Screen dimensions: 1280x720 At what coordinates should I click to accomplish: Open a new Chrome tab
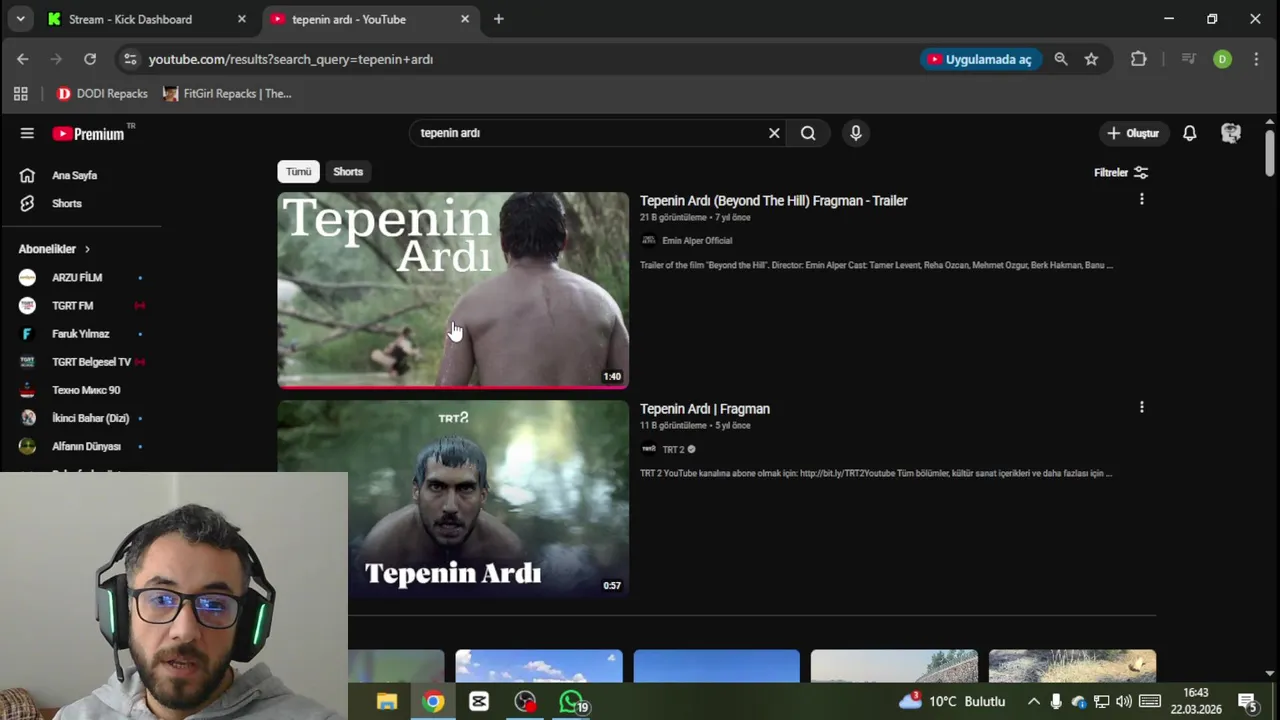(x=499, y=19)
